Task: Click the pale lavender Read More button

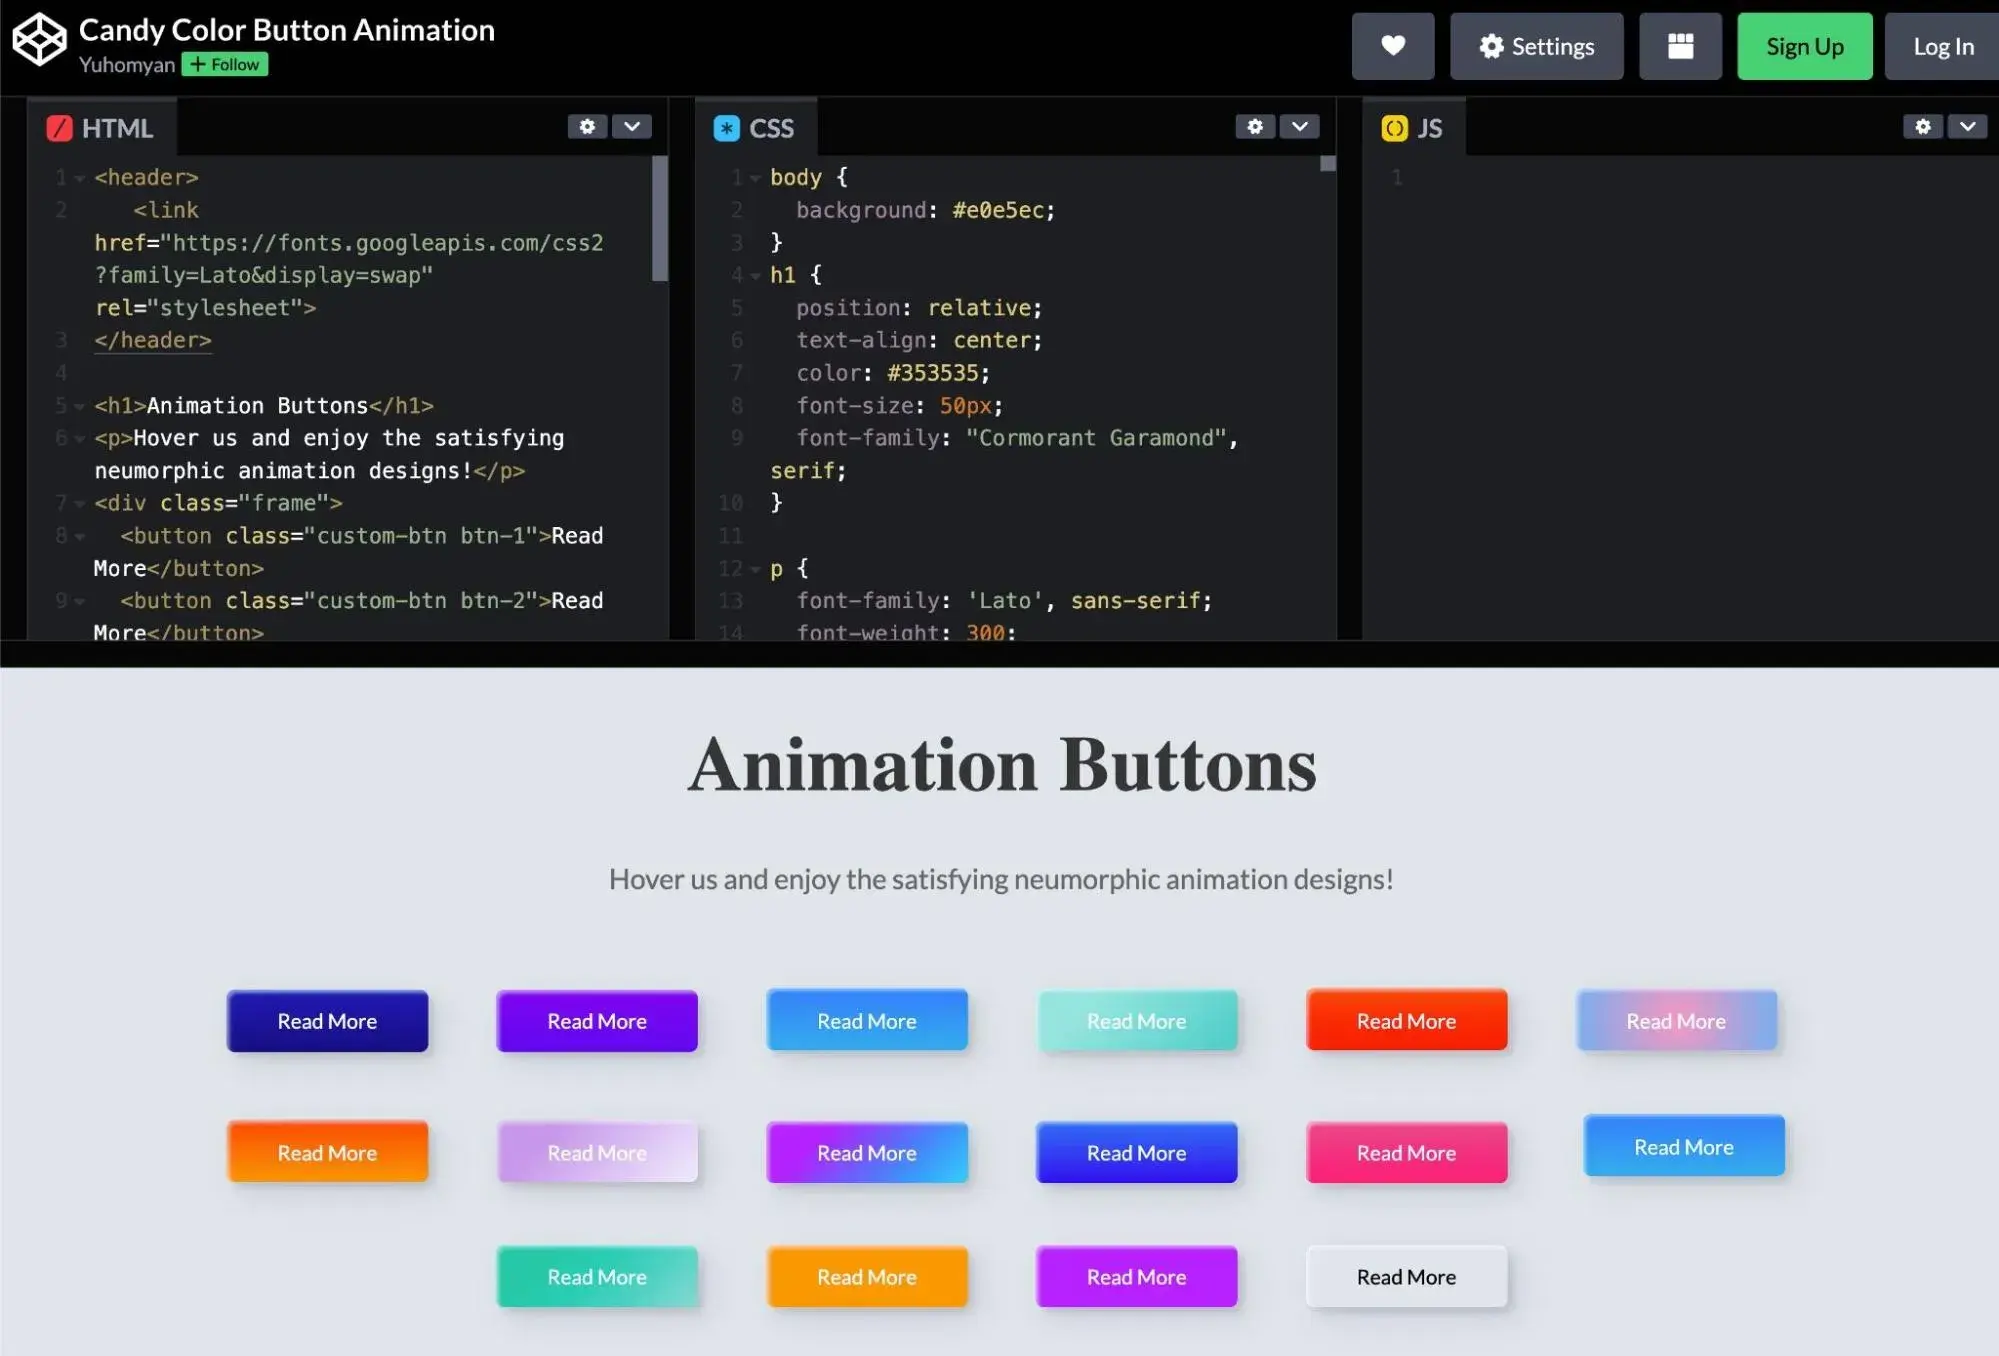Action: 597,1152
